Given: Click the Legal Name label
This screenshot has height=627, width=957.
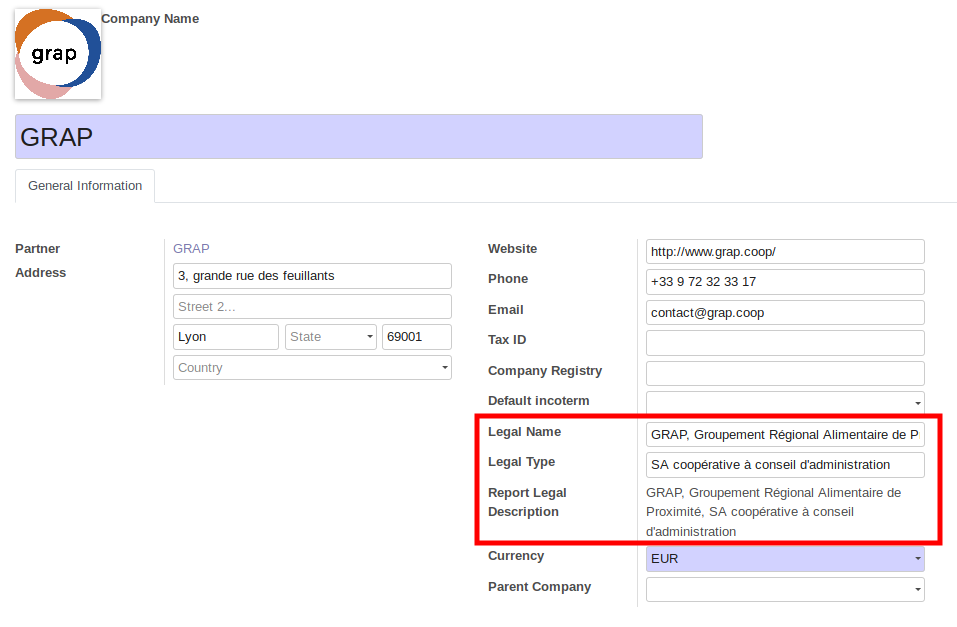Looking at the screenshot, I should (524, 432).
